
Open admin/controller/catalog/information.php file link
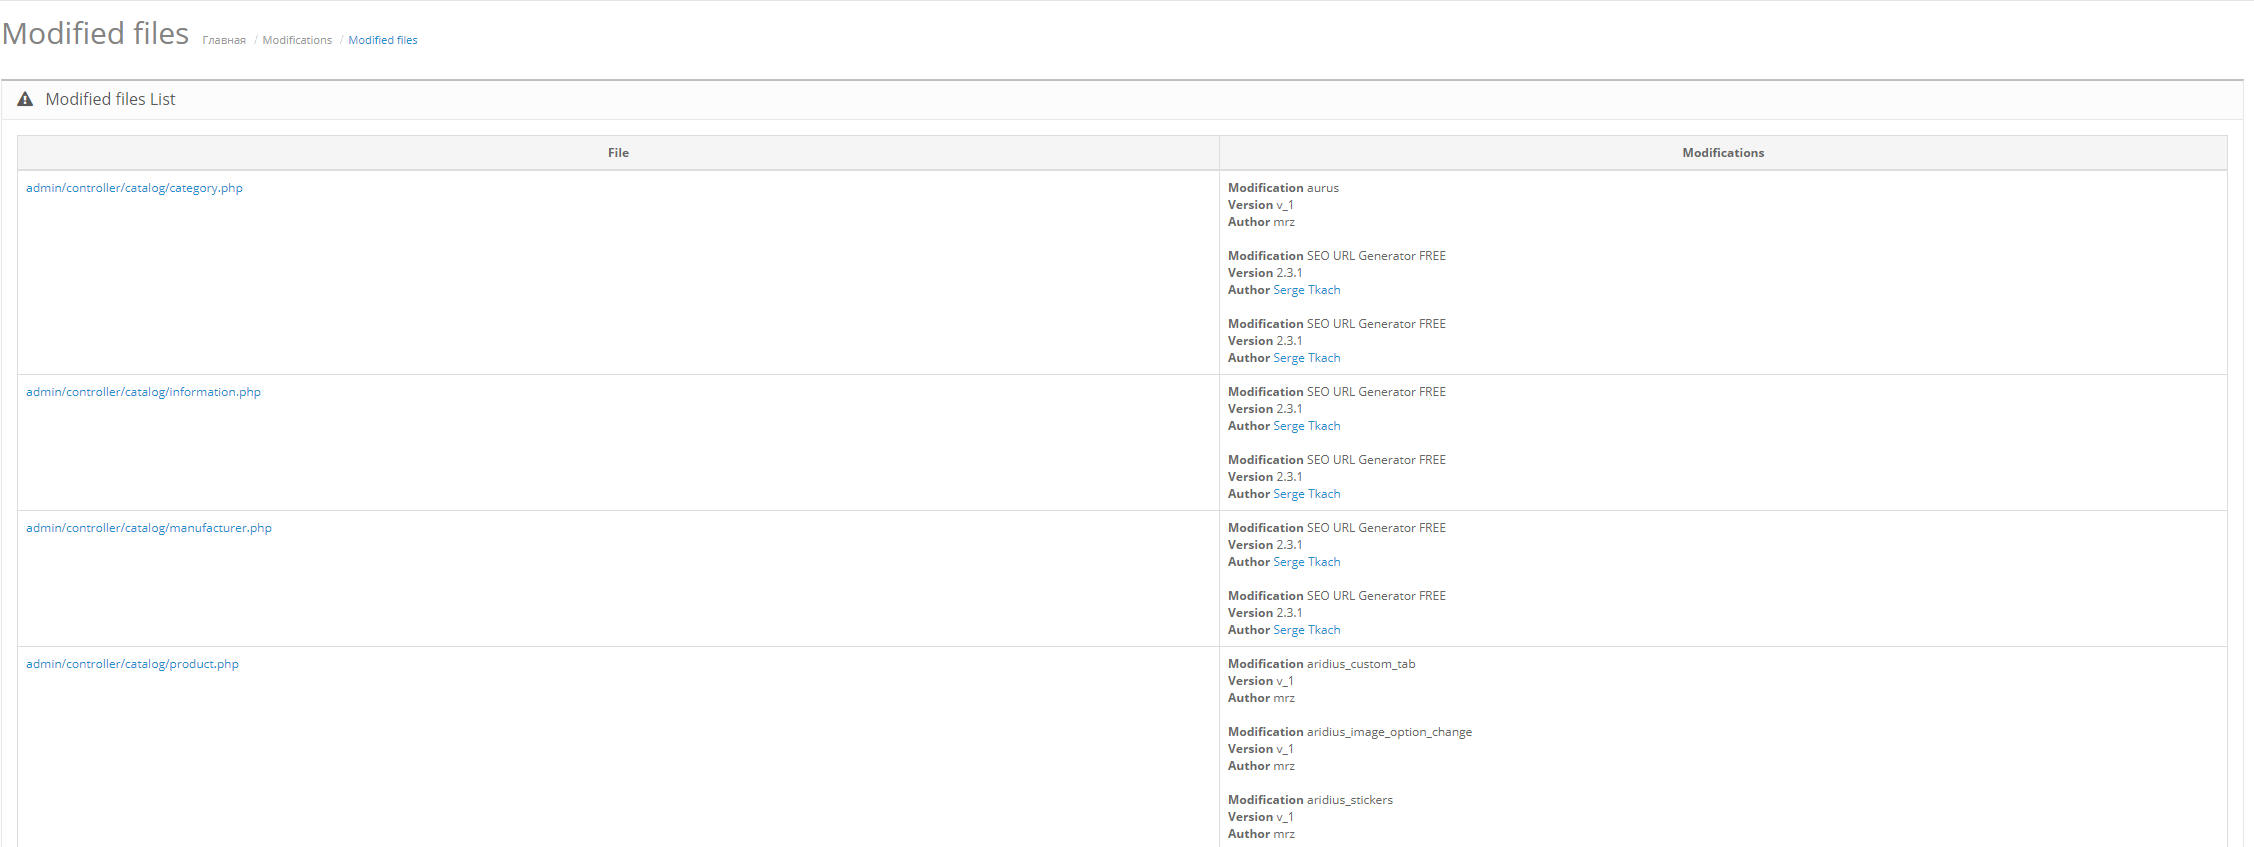click(143, 392)
